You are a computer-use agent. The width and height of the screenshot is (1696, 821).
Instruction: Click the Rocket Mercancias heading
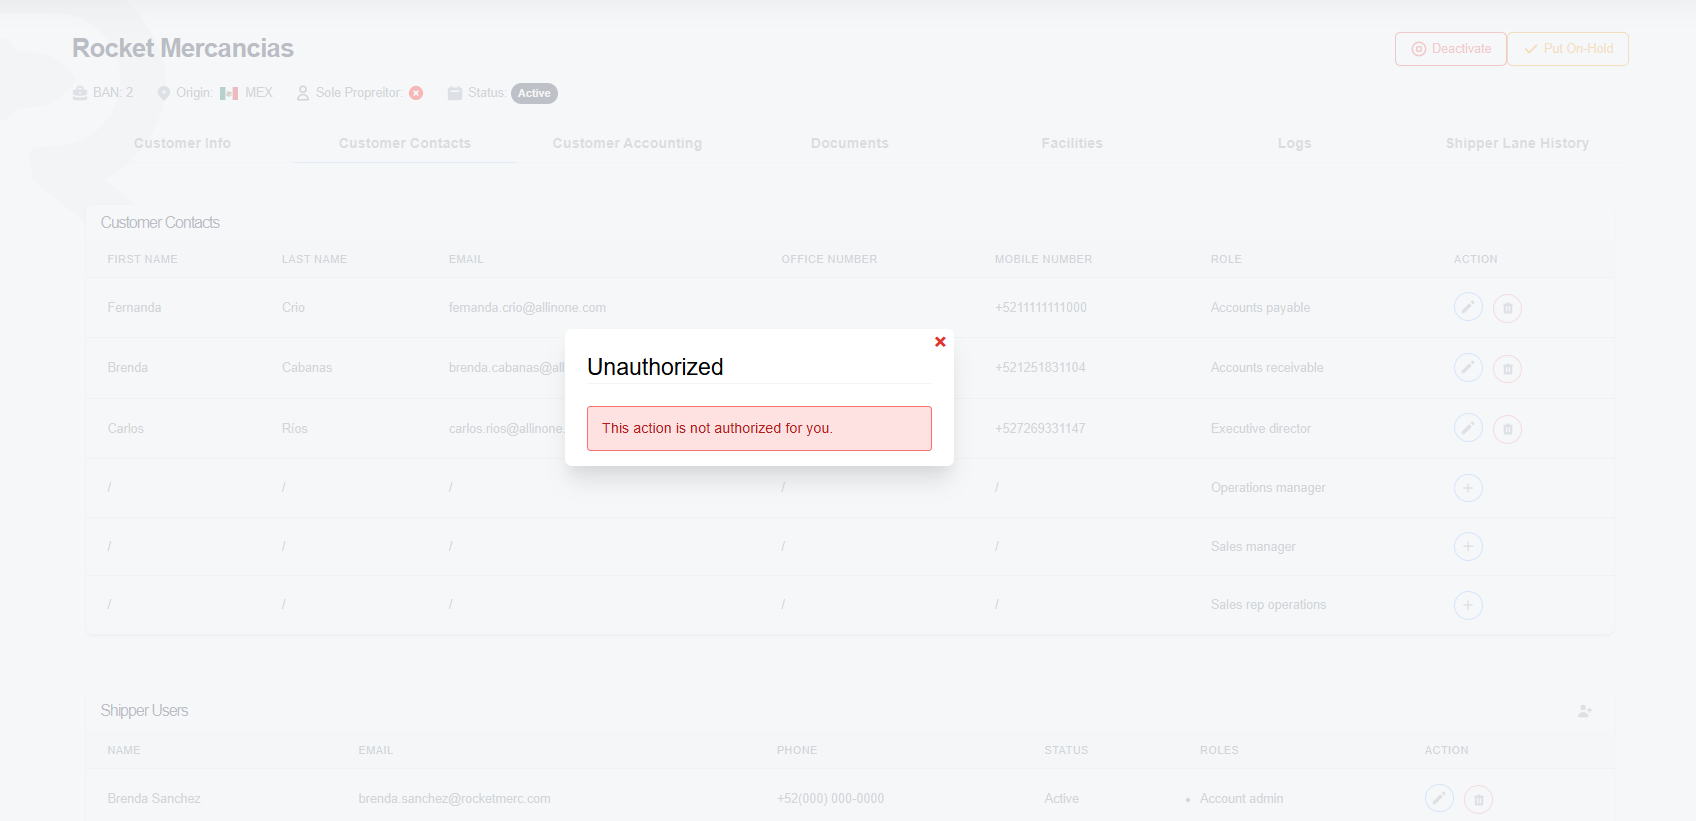[183, 48]
